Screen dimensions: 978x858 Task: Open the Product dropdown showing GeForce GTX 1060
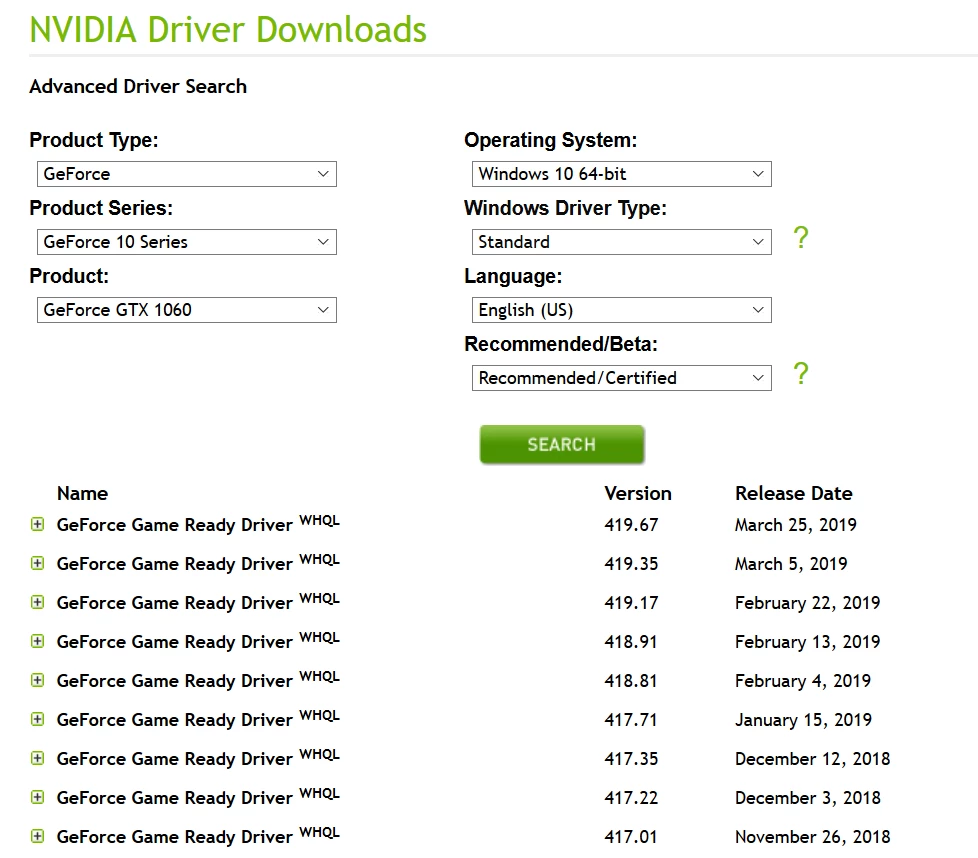point(186,310)
